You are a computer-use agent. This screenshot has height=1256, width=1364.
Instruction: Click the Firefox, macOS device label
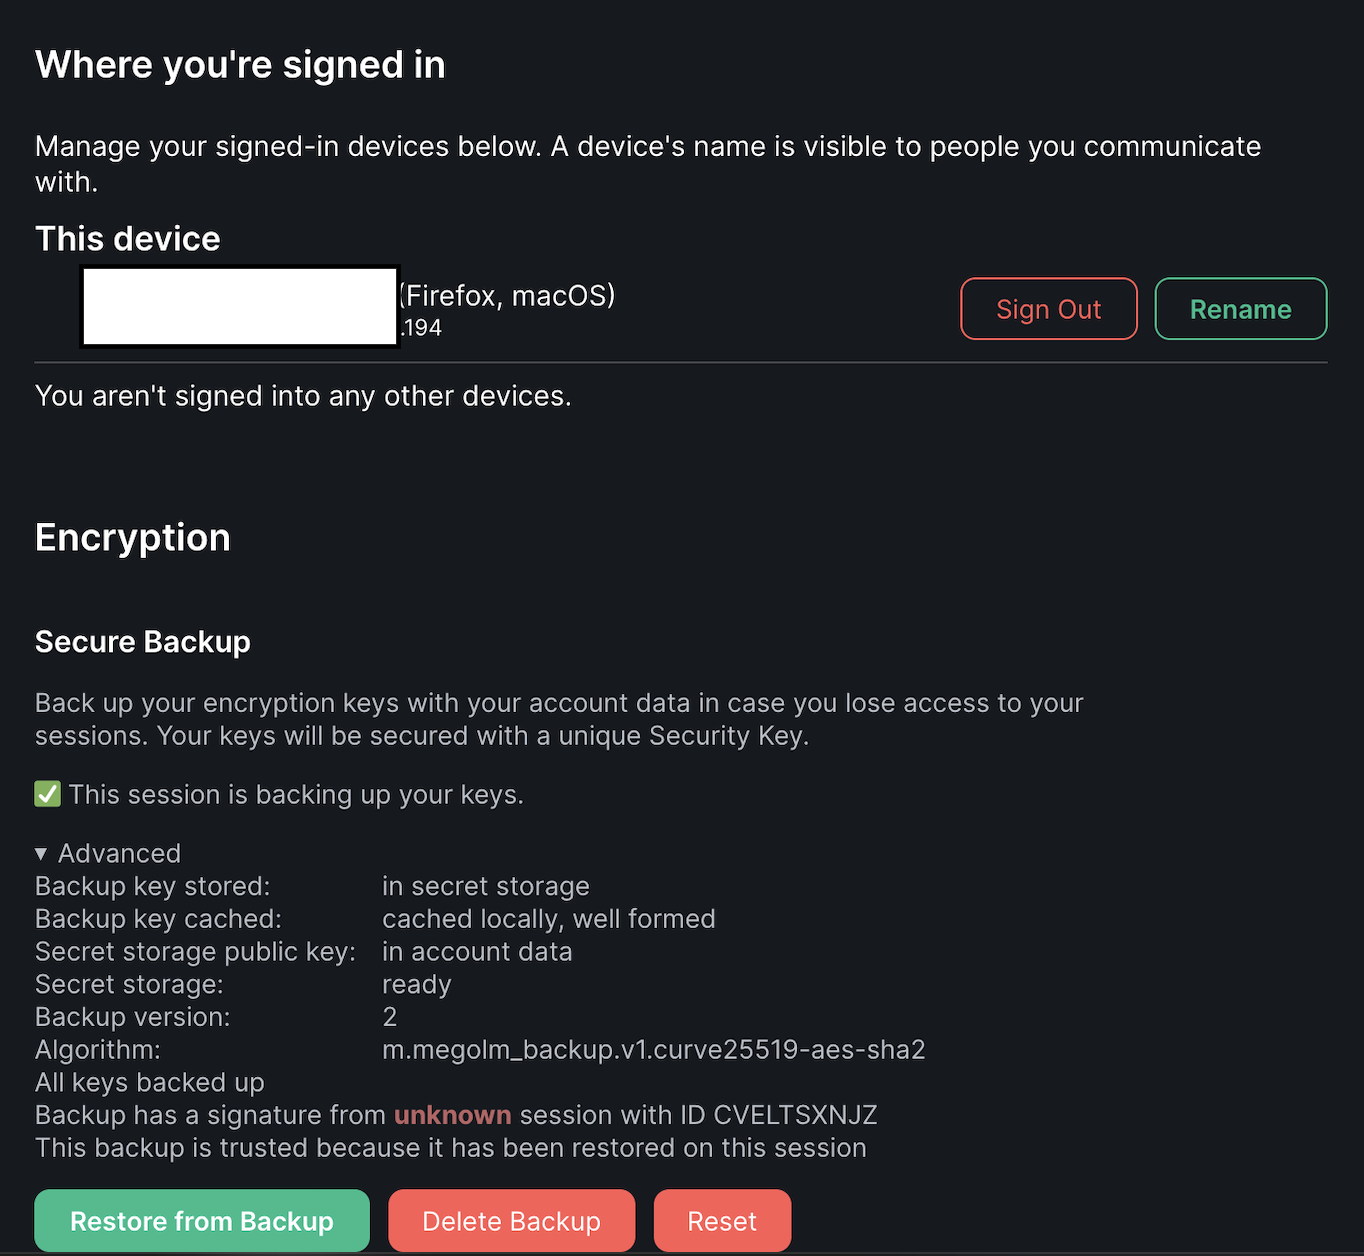pyautogui.click(x=505, y=295)
